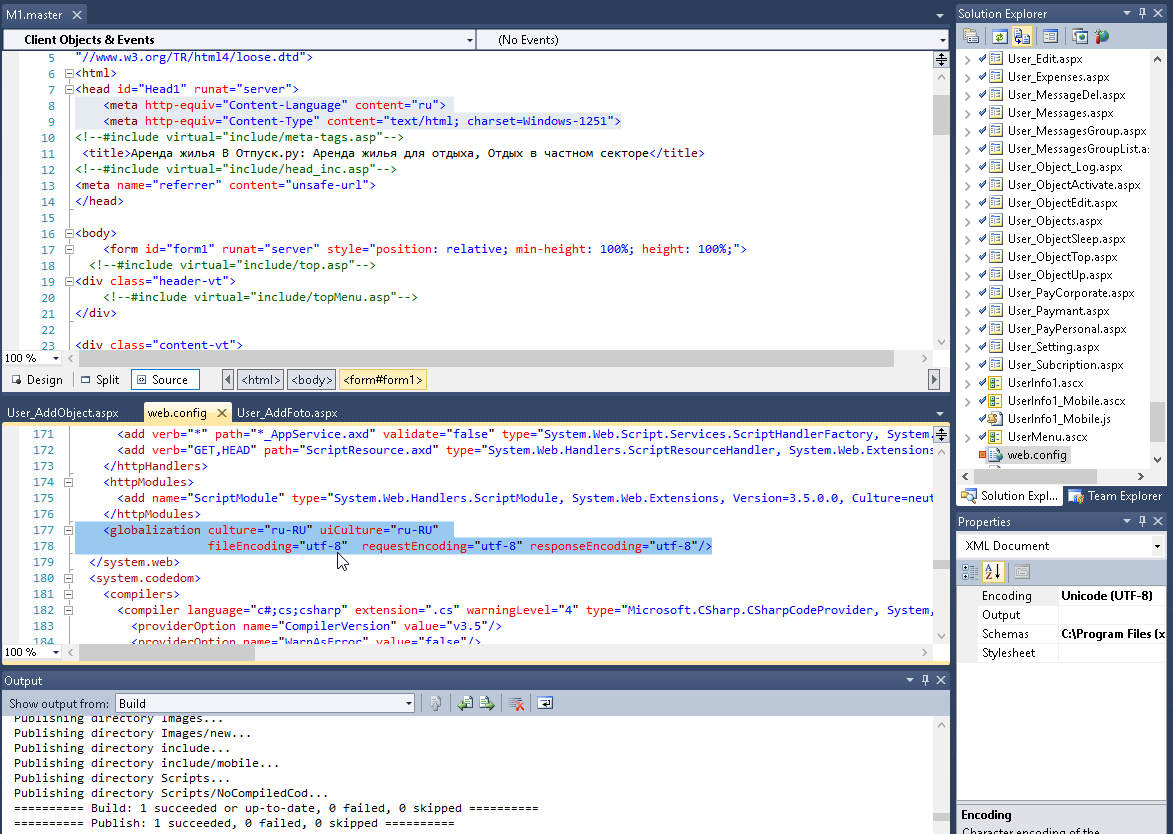Switch Properties grid to Categorized view
The image size is (1173, 834).
click(970, 572)
